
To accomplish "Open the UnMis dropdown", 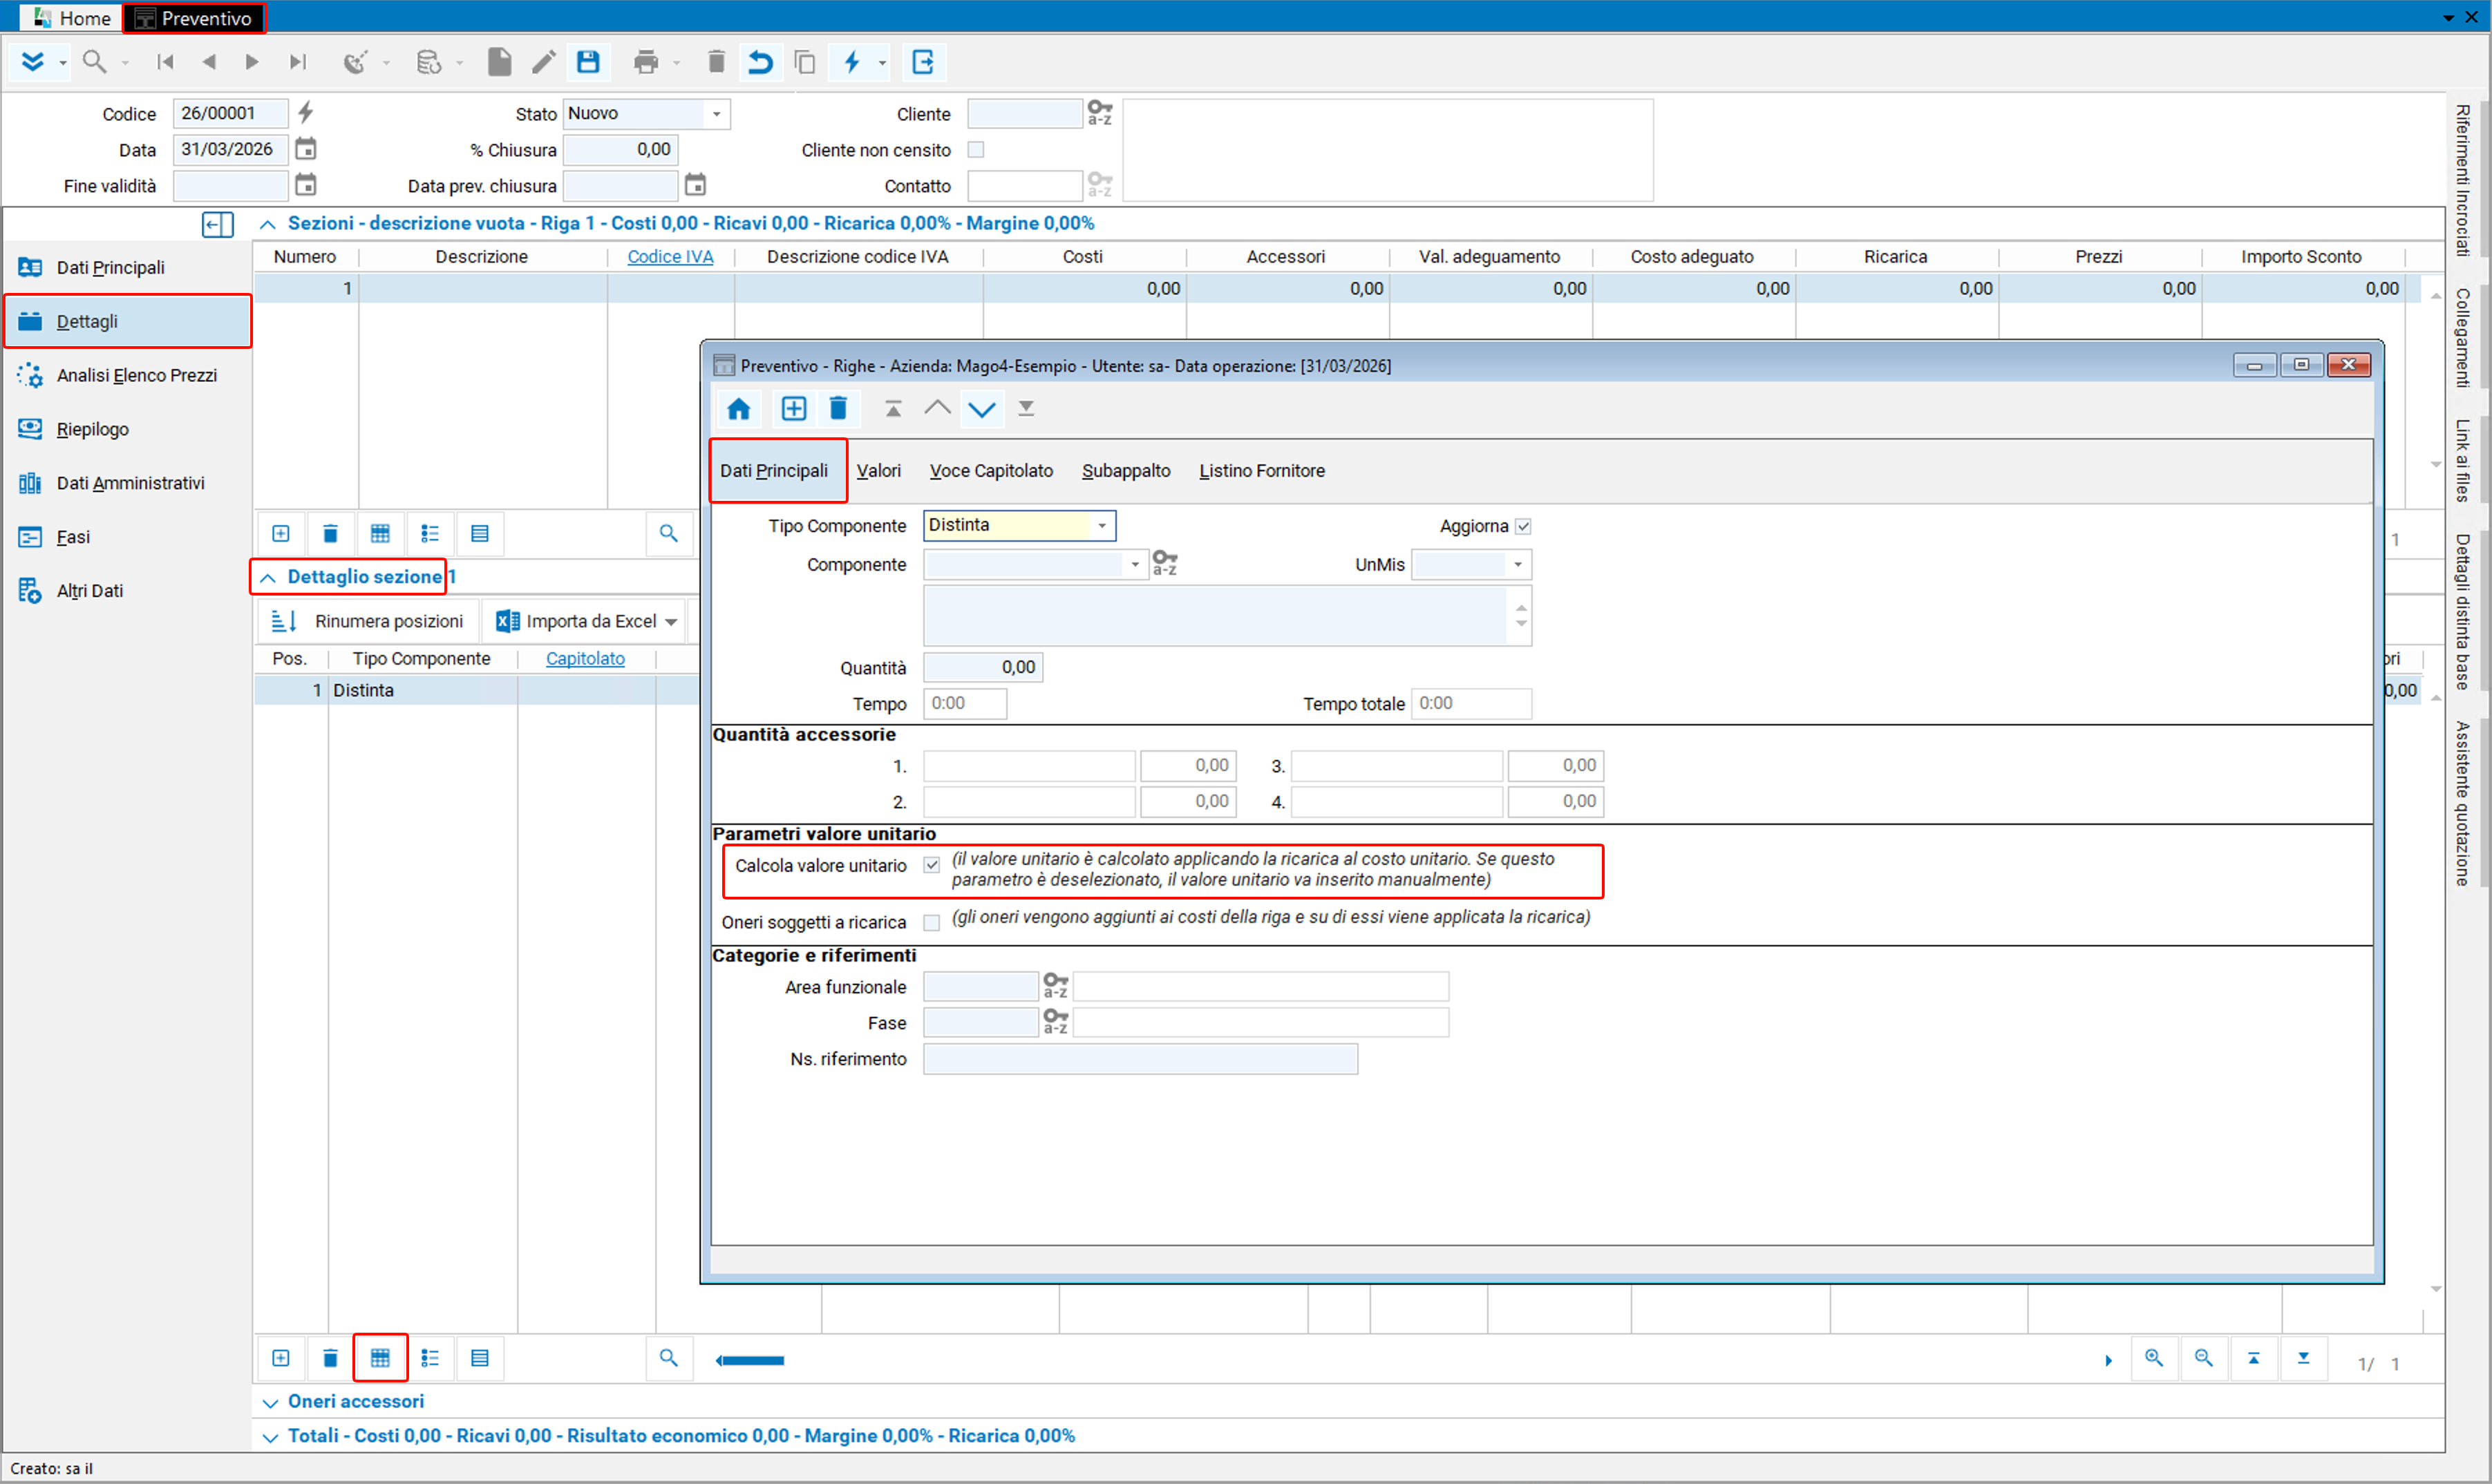I will (1517, 564).
